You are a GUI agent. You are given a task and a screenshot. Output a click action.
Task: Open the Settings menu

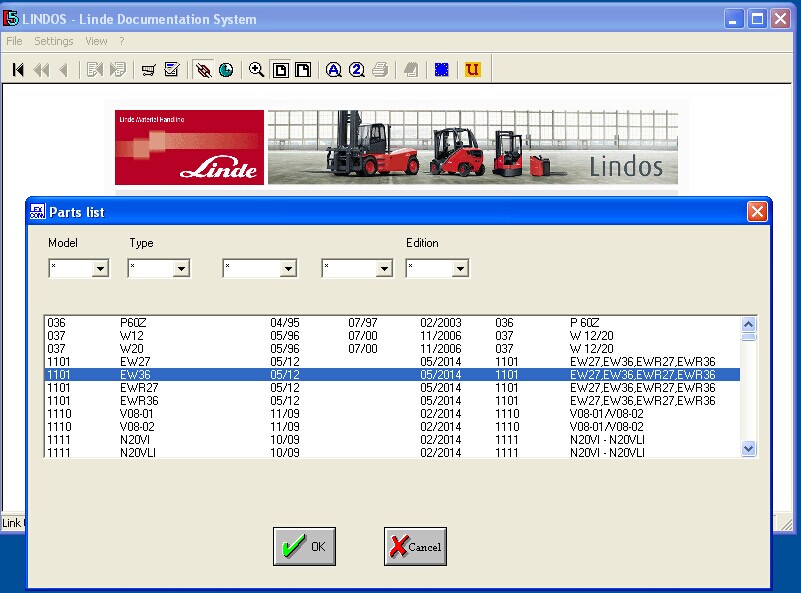coord(54,41)
